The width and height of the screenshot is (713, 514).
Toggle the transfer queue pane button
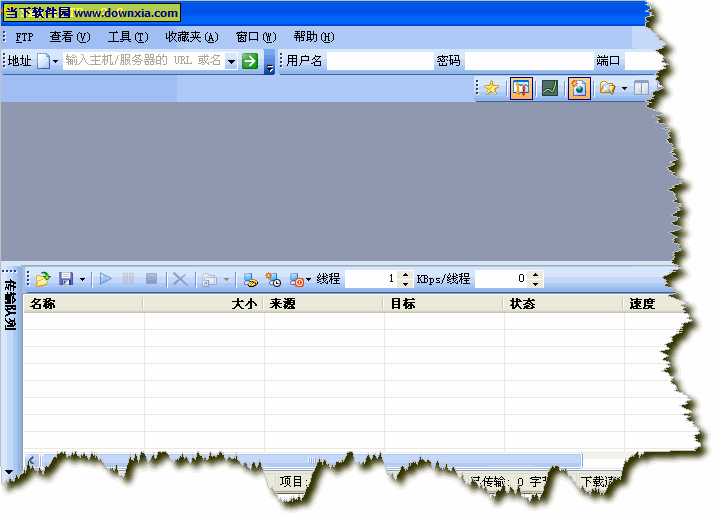click(x=520, y=88)
